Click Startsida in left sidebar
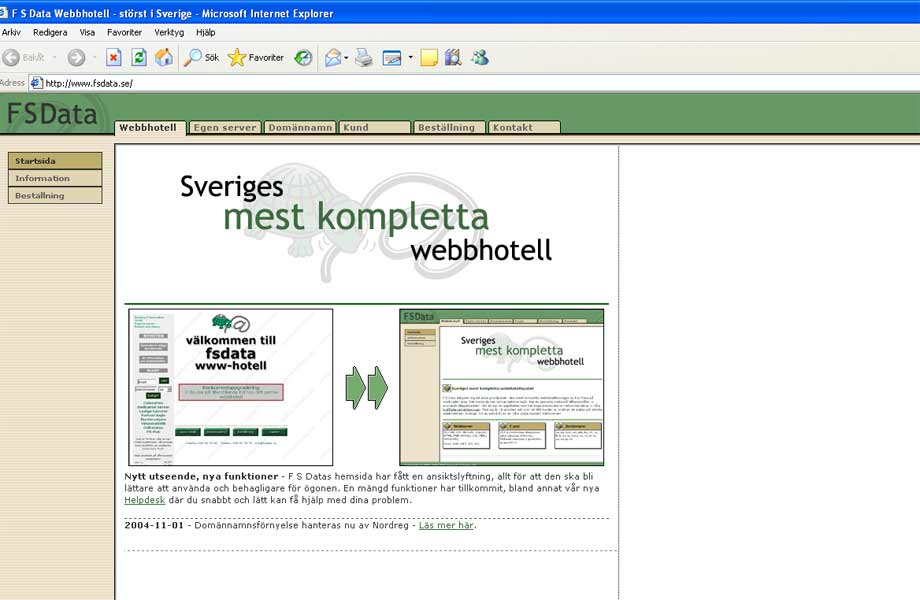 point(55,161)
